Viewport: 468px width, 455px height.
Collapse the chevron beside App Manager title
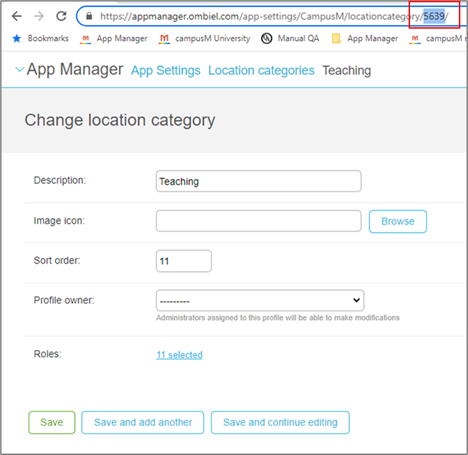click(x=20, y=70)
